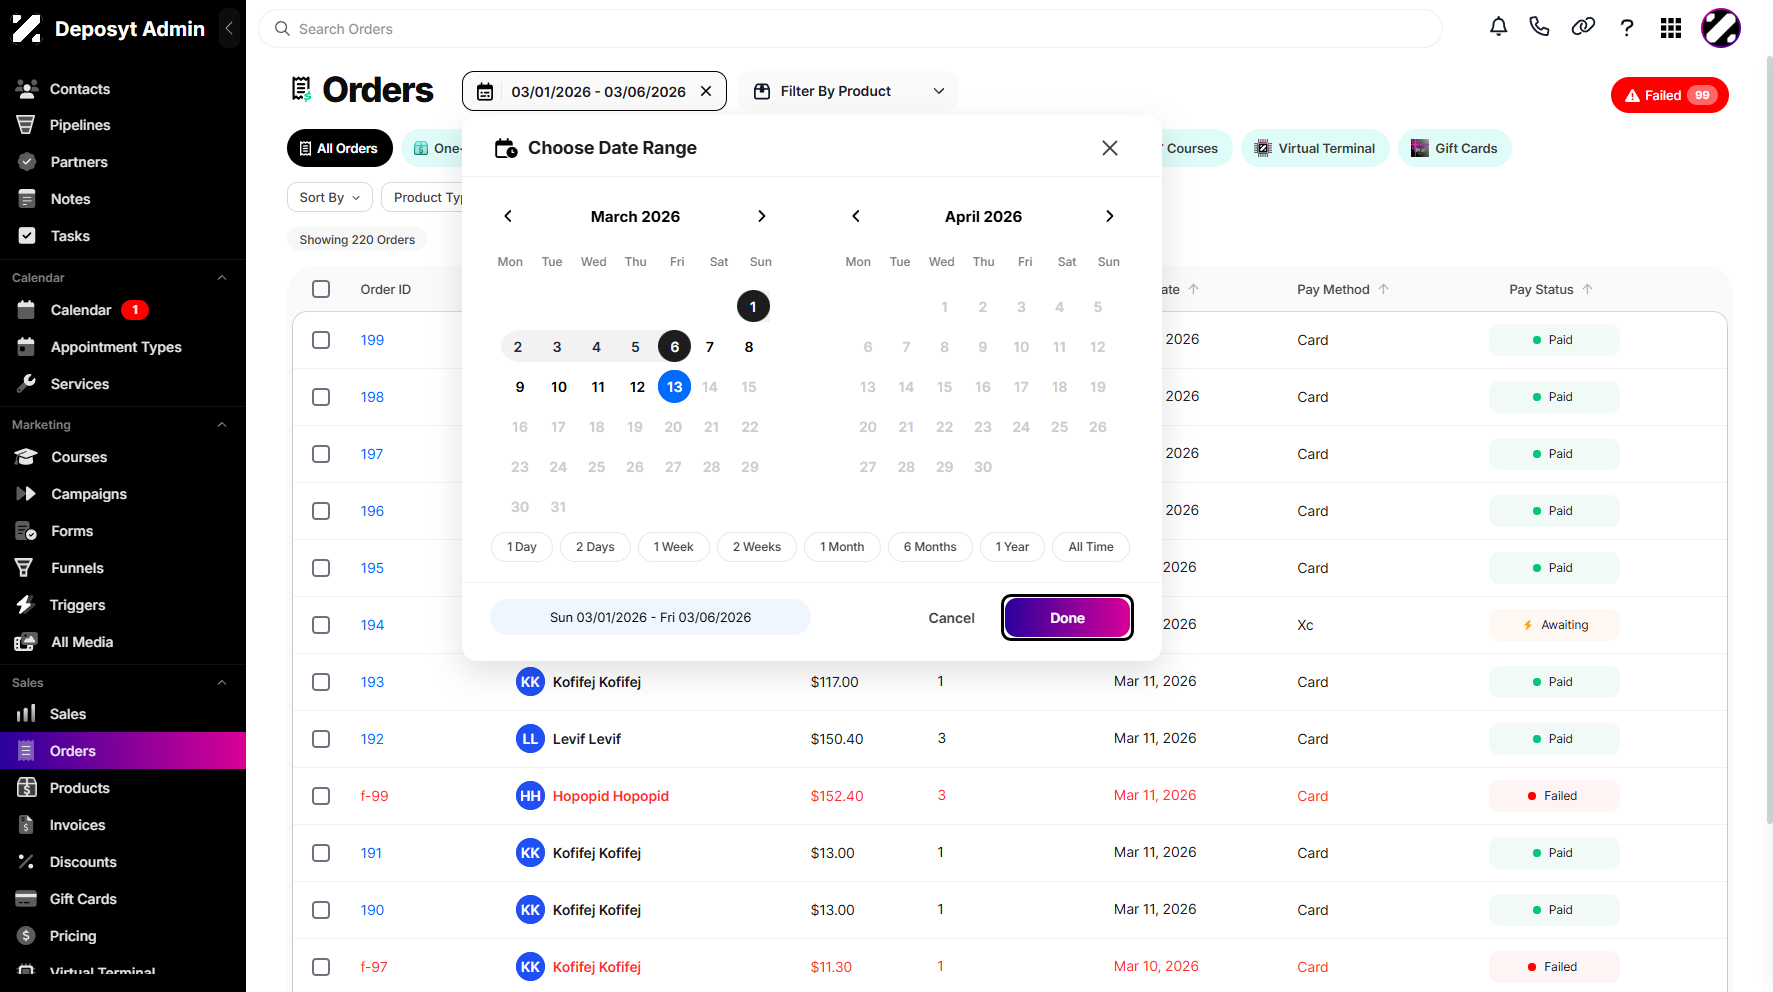Choose the All Time preset range
This screenshot has width=1773, height=992.
pos(1091,547)
